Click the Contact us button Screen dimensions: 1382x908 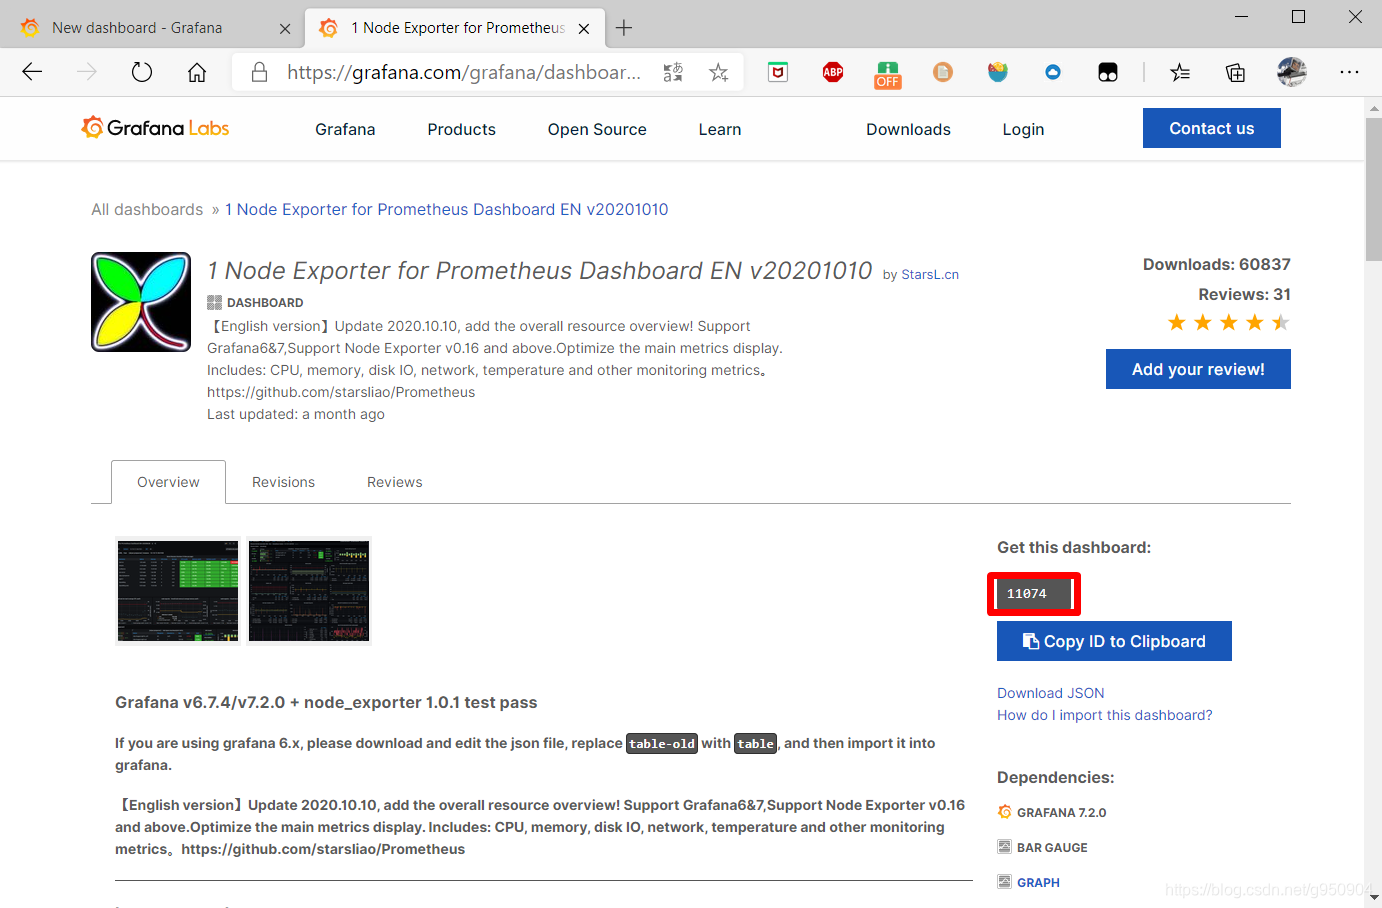1212,128
